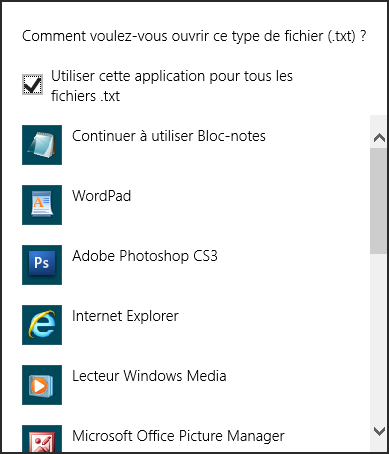Select 'Microsoft Office Picture Manager' label
This screenshot has width=389, height=454.
[x=178, y=436]
